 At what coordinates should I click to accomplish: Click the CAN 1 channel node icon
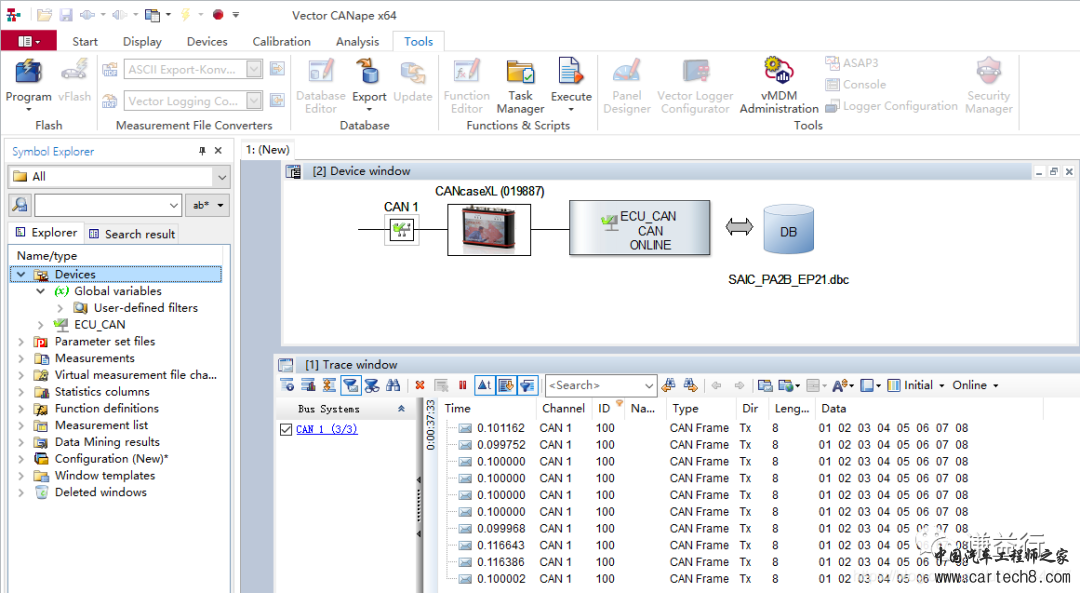[402, 229]
